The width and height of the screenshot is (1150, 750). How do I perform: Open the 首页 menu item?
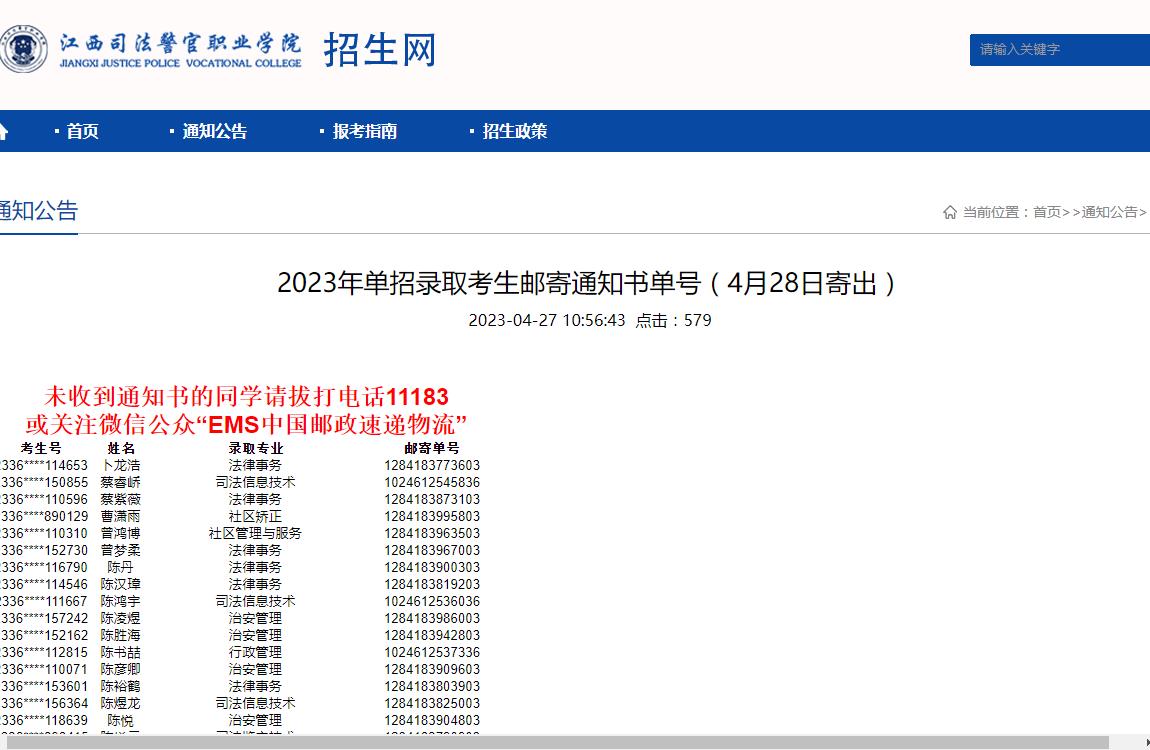point(82,131)
